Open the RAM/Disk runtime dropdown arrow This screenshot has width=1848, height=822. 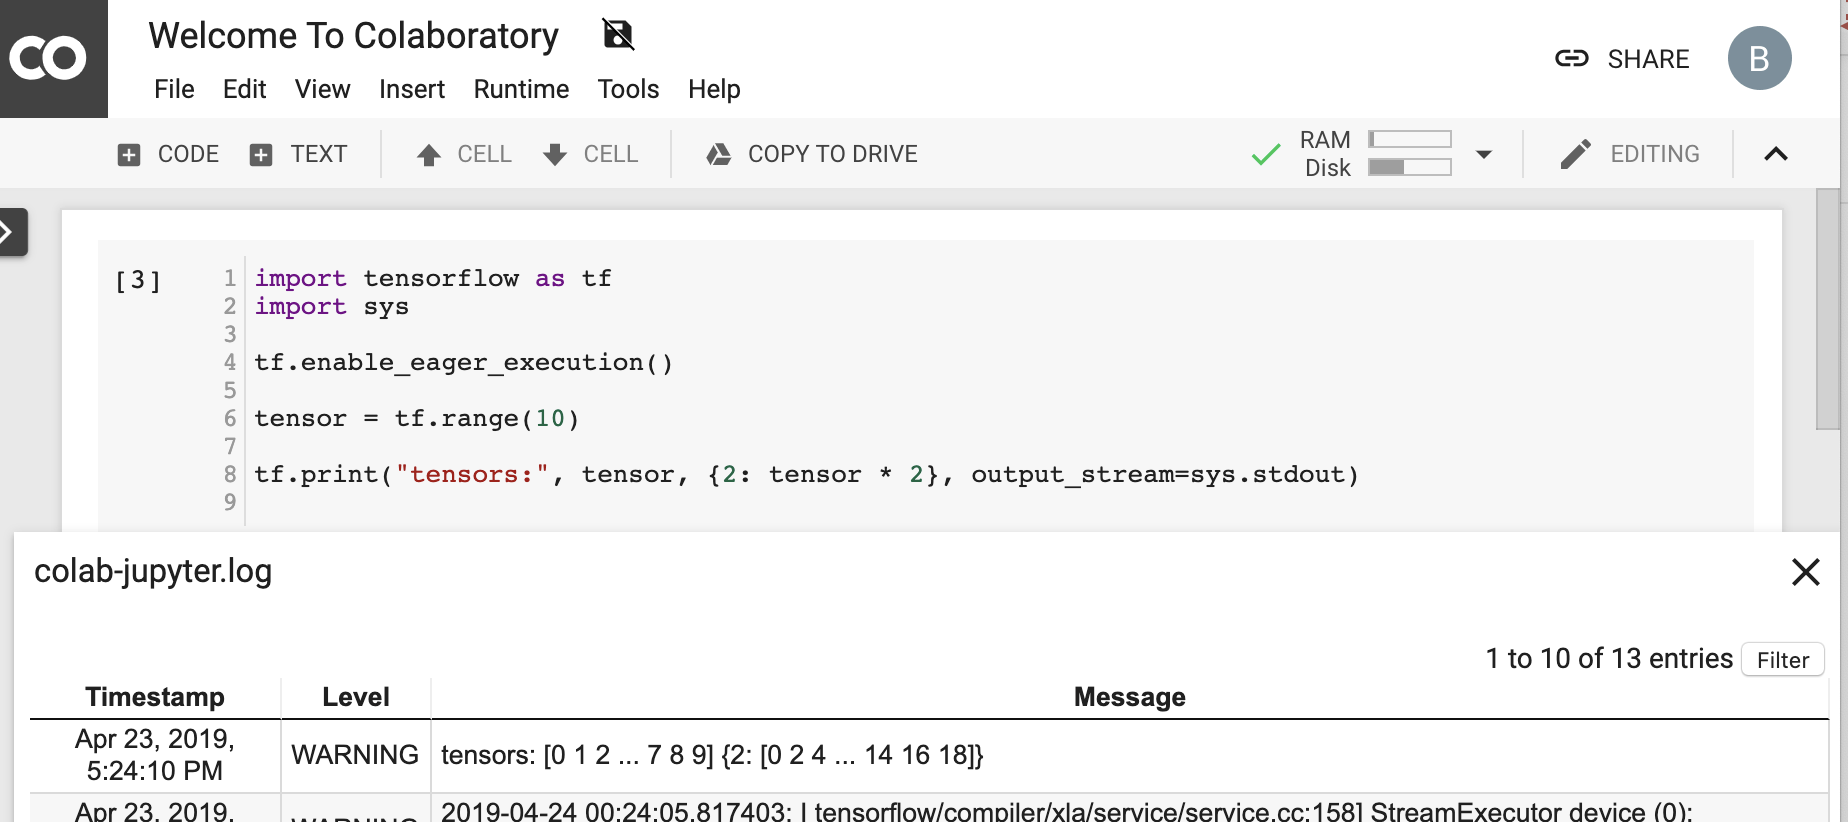click(x=1484, y=154)
